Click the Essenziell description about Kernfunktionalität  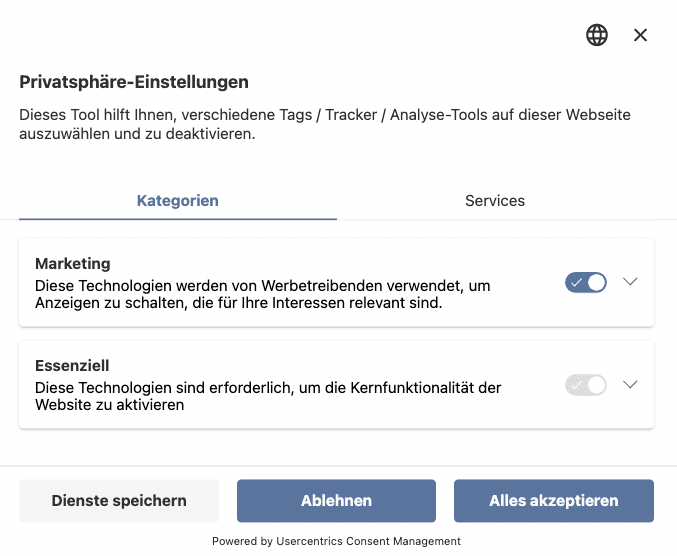point(268,396)
